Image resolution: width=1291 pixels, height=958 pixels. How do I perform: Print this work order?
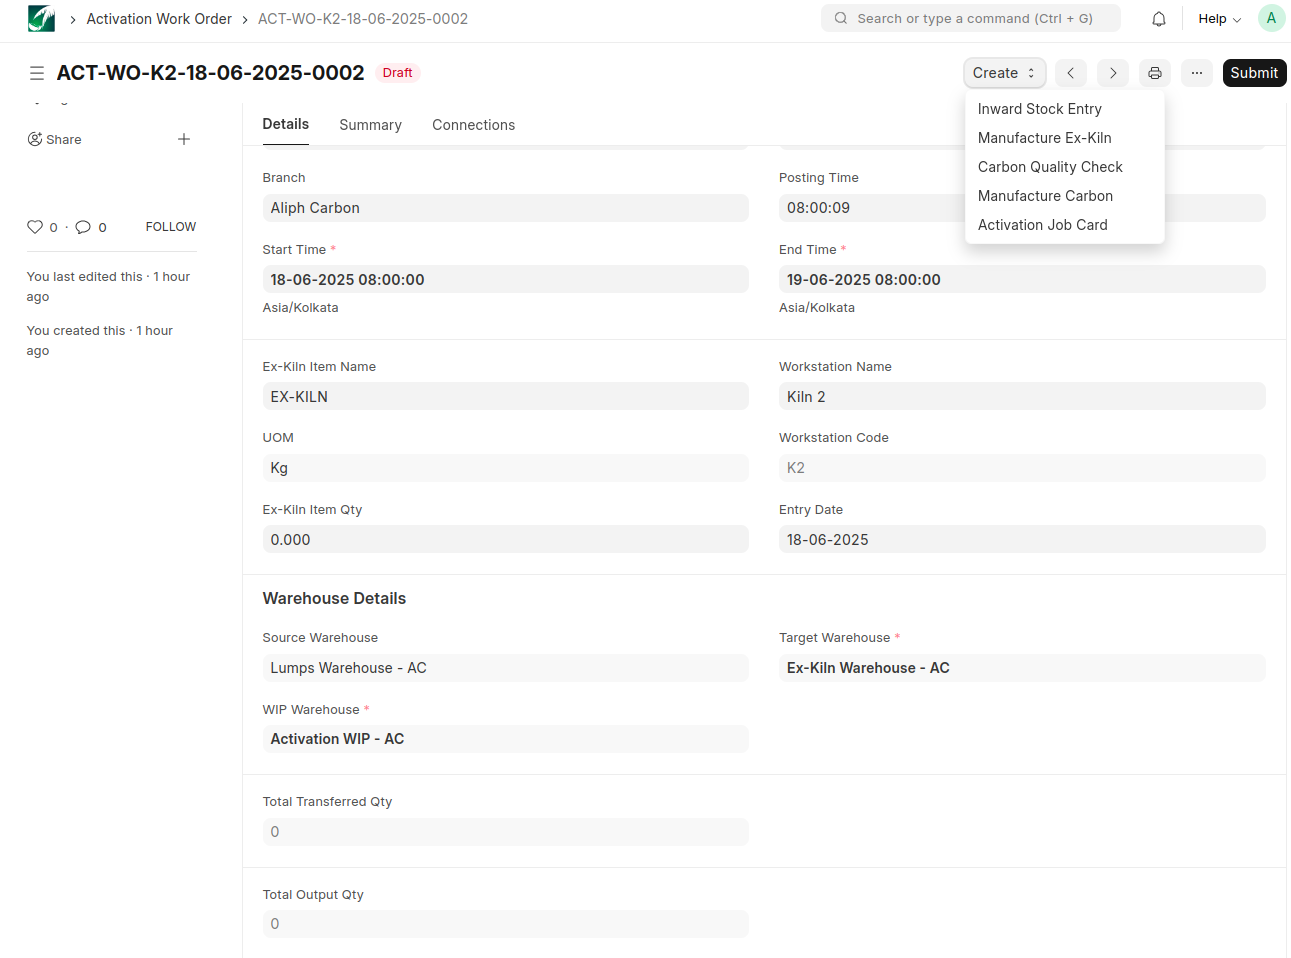(1155, 73)
